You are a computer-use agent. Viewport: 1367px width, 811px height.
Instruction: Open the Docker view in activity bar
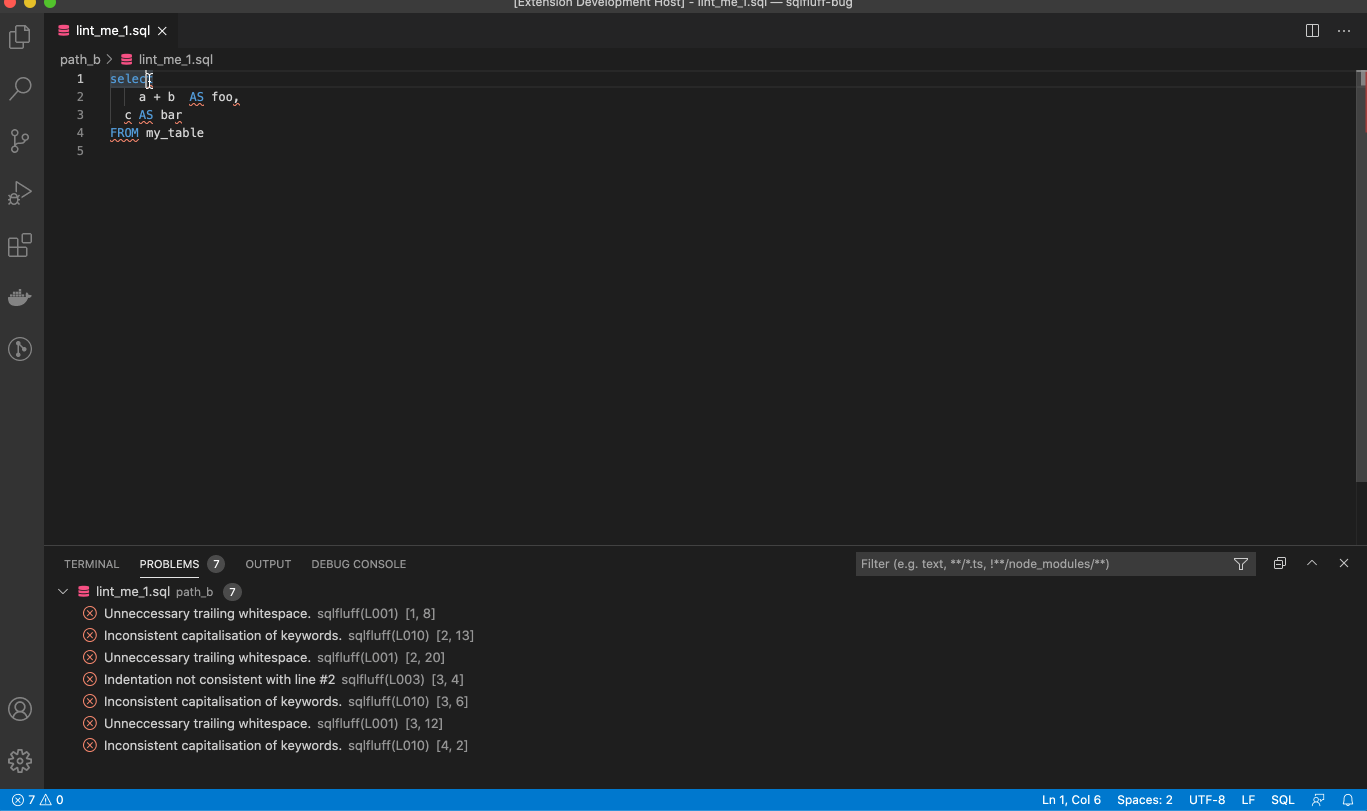tap(20, 297)
